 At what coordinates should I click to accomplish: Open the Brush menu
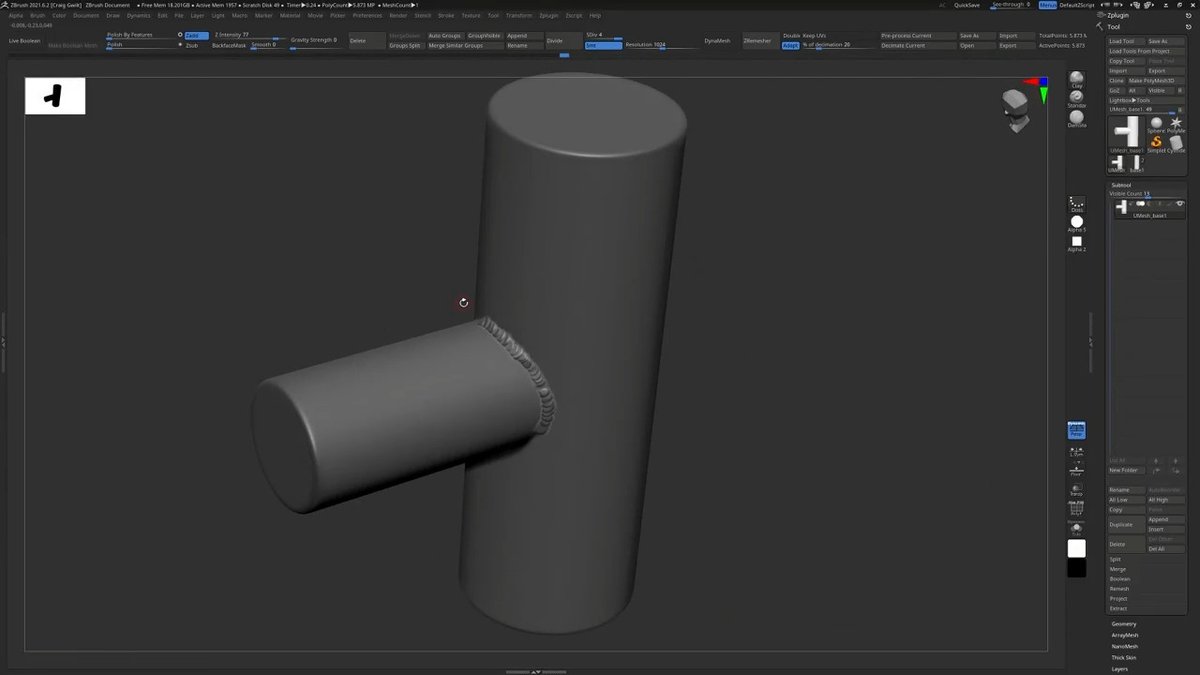pos(38,16)
